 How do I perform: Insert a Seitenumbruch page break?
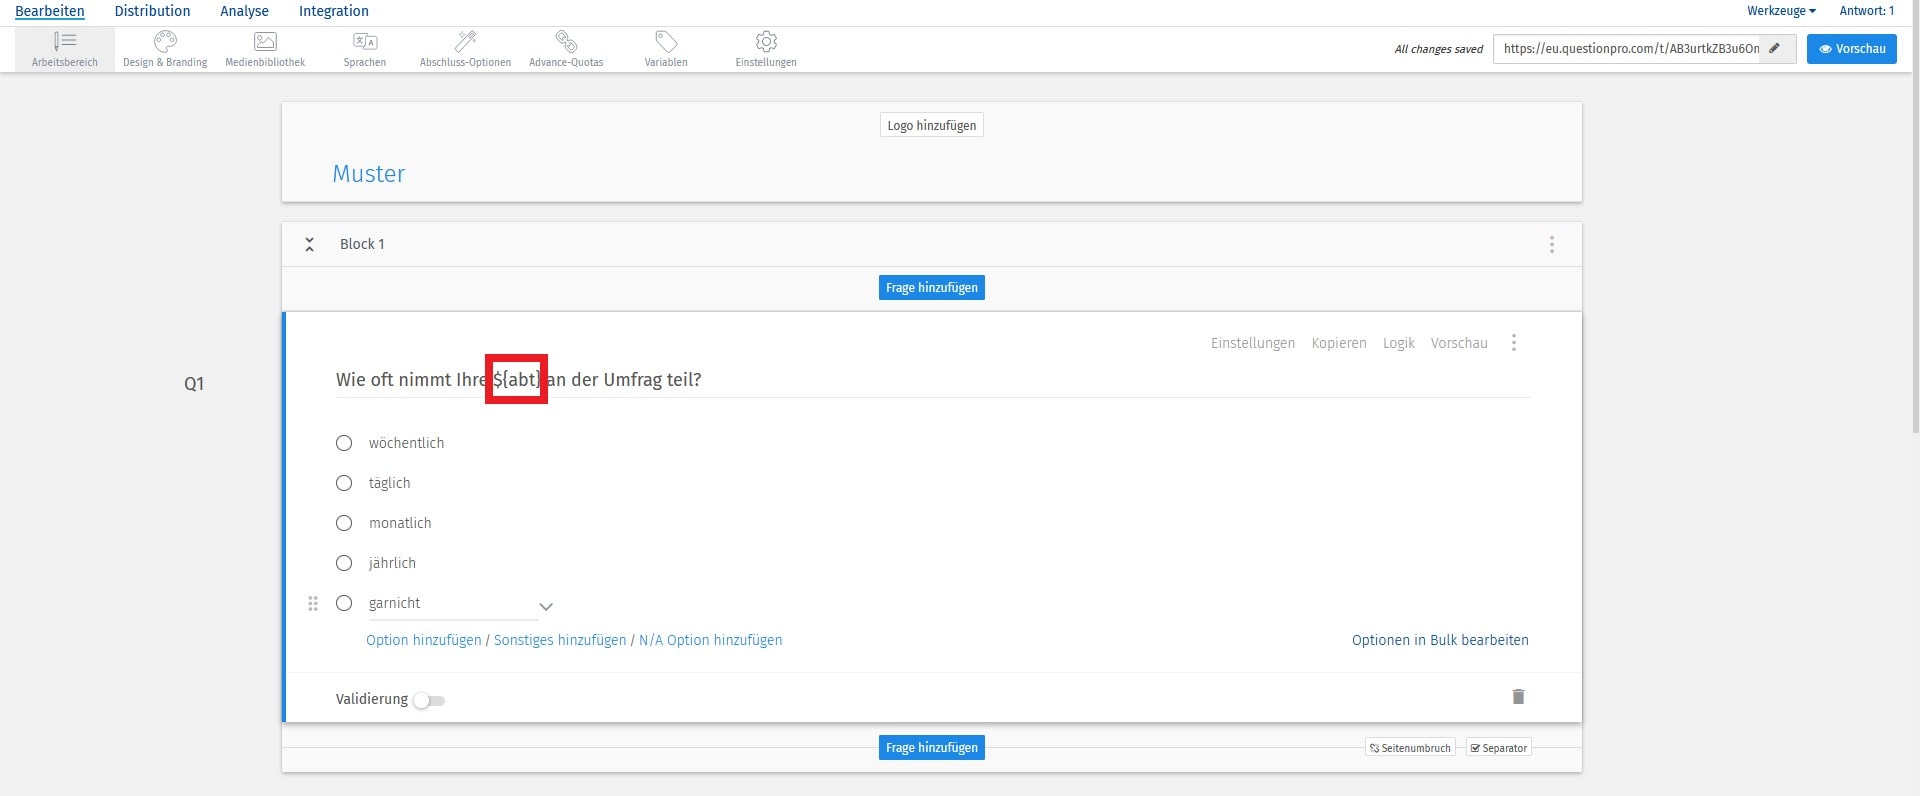1410,748
